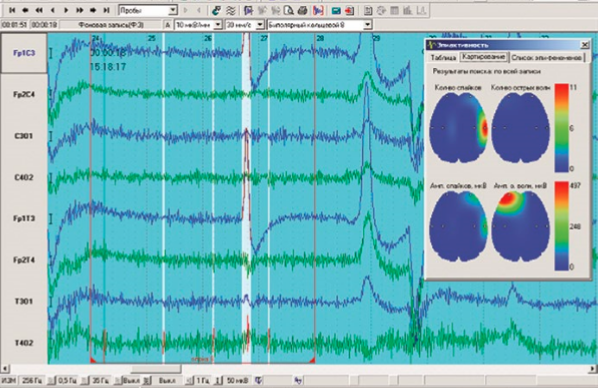Click the bold right arrow navigation button
598x388 pixels.
[93, 10]
